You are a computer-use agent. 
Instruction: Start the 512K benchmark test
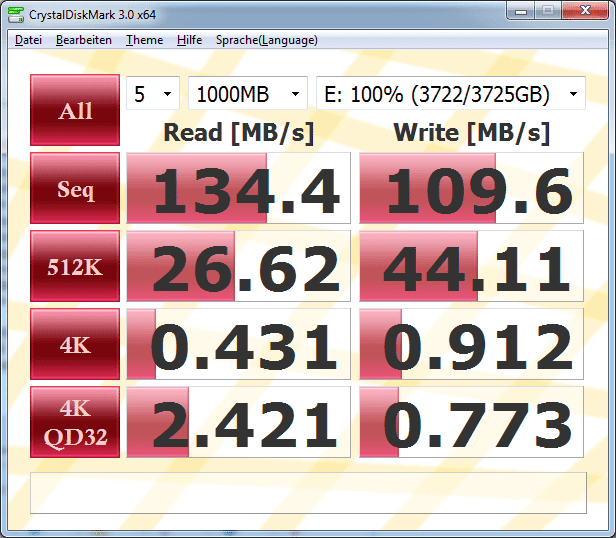point(75,266)
